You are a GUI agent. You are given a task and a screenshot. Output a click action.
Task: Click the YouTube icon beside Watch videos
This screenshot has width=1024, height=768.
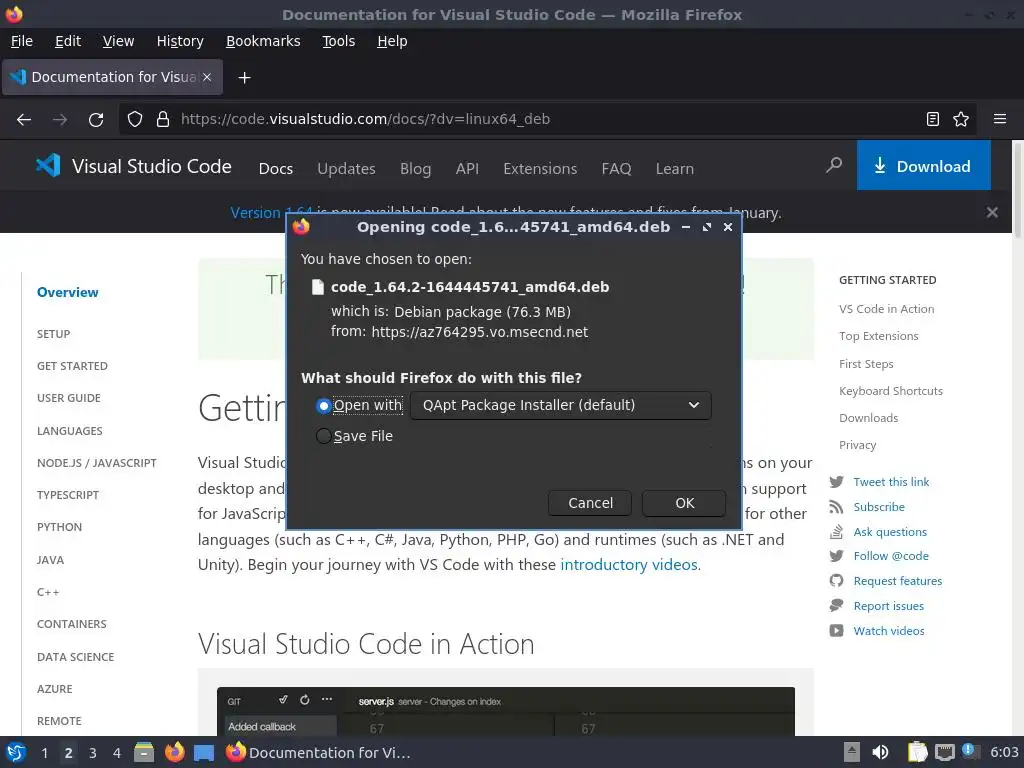837,631
